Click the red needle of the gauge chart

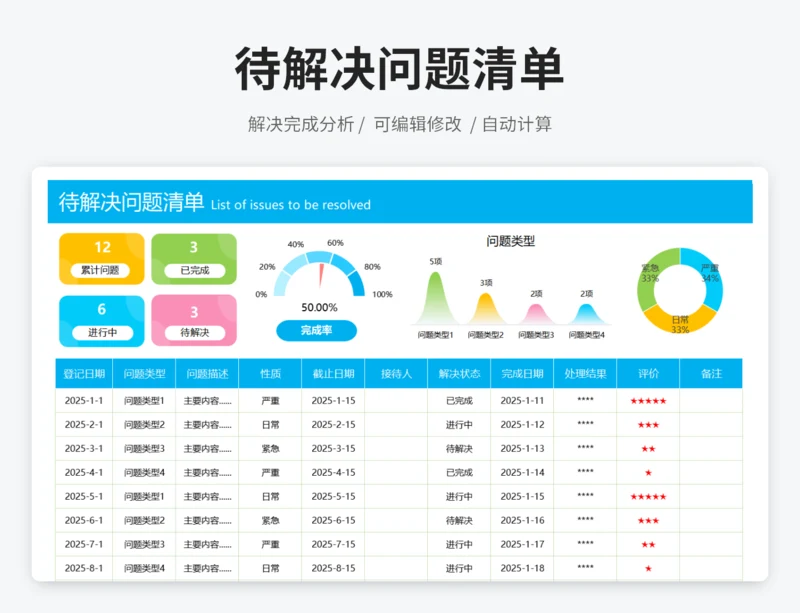321,276
